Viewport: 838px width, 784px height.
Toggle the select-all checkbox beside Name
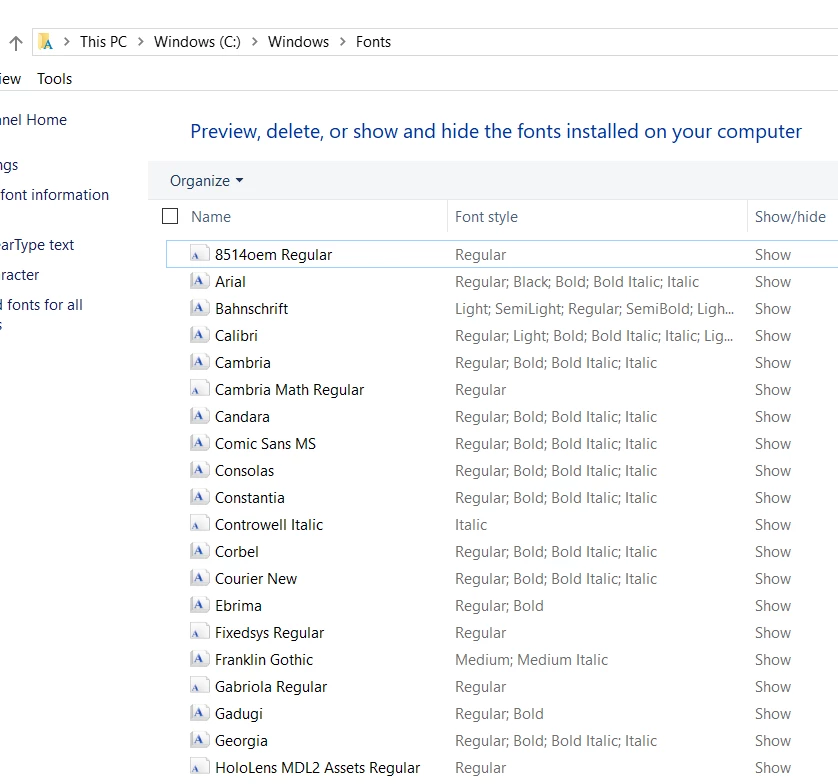[x=170, y=216]
